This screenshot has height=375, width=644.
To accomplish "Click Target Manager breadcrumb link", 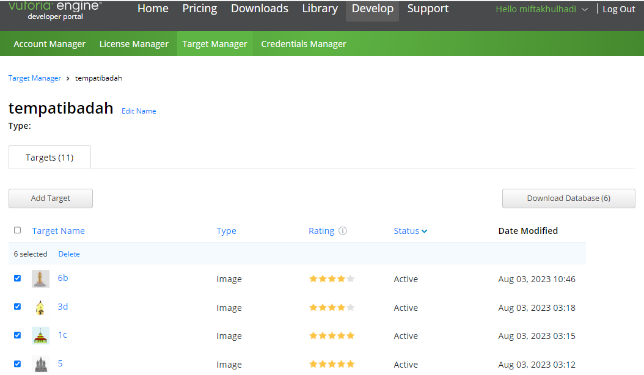I will (34, 78).
